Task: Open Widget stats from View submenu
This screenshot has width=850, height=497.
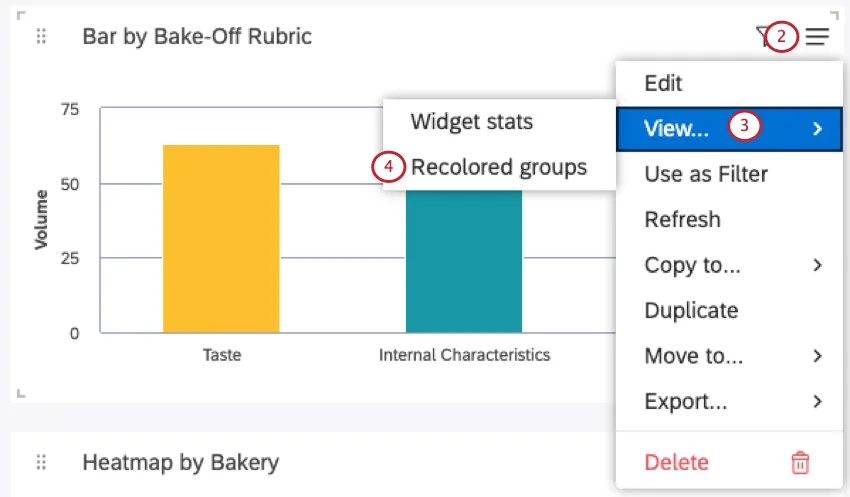Action: [x=472, y=122]
